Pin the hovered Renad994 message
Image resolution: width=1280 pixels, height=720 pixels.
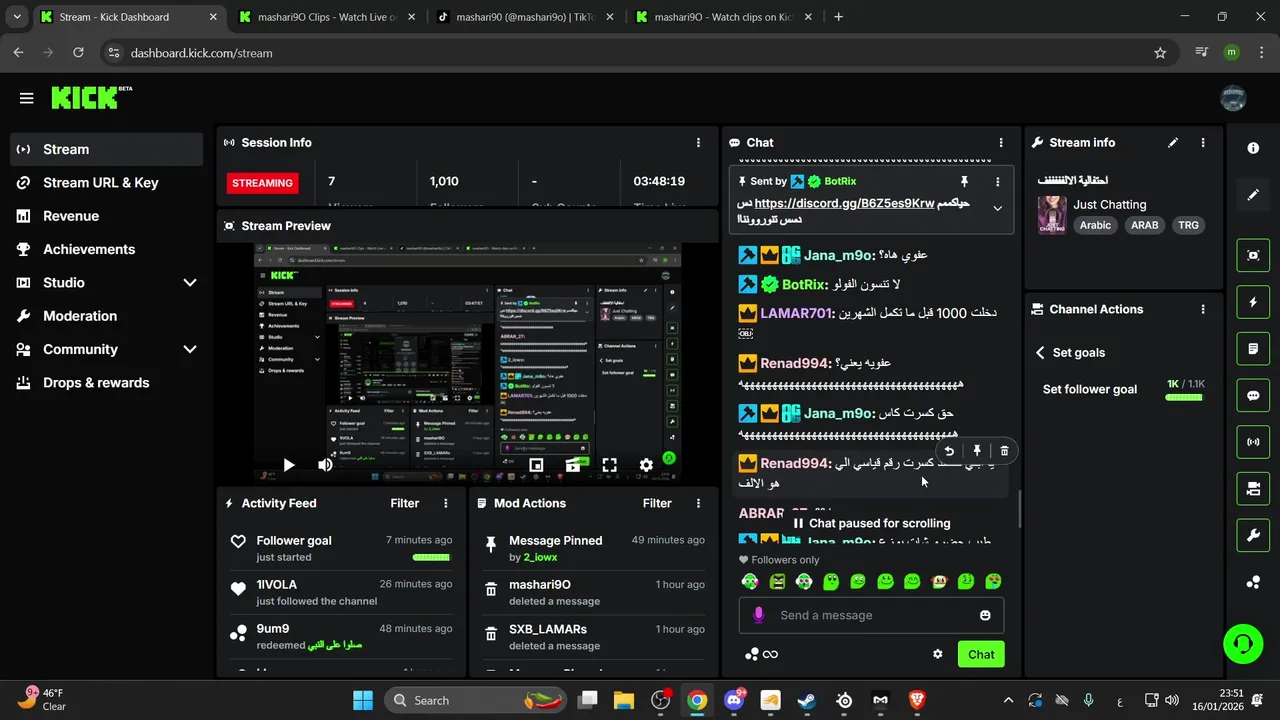(x=977, y=451)
